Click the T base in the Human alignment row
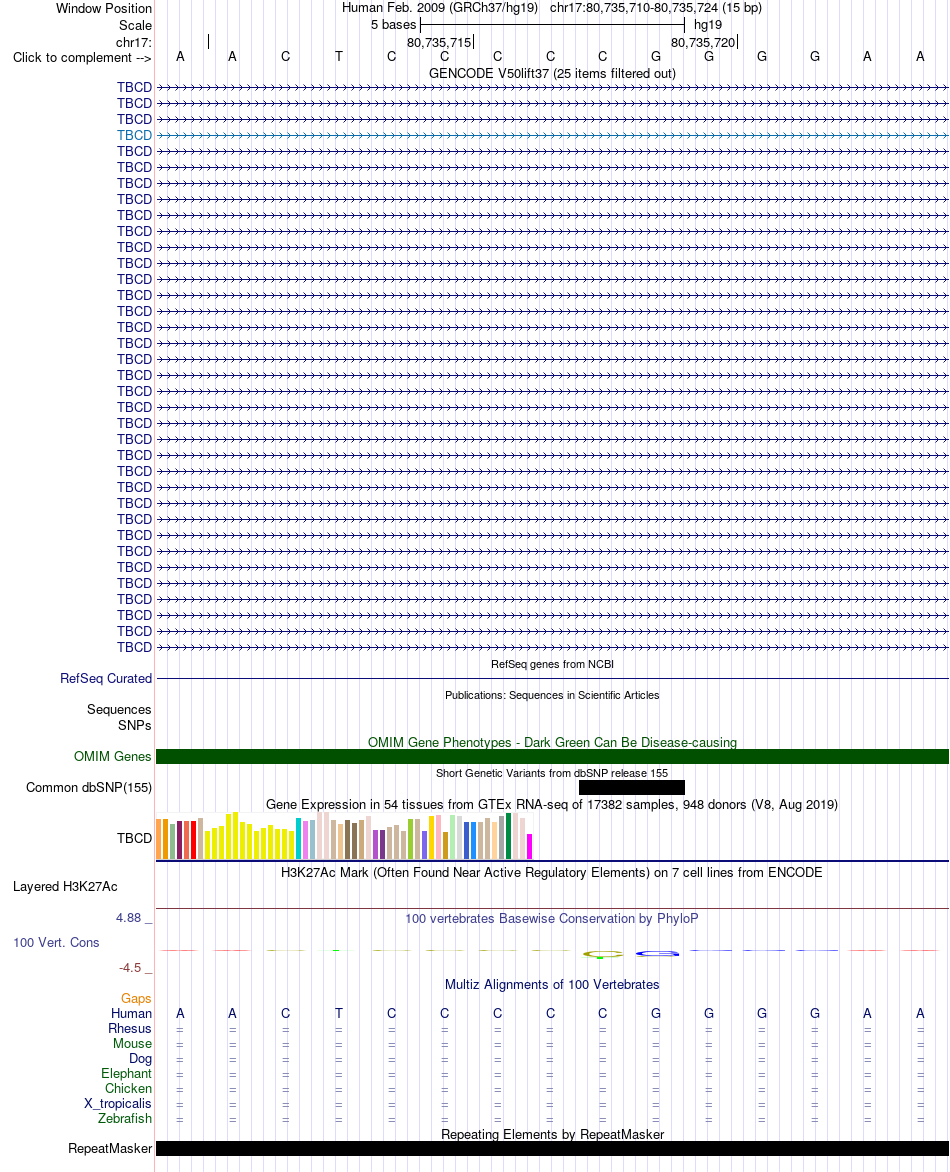The image size is (950, 1172). click(339, 1014)
